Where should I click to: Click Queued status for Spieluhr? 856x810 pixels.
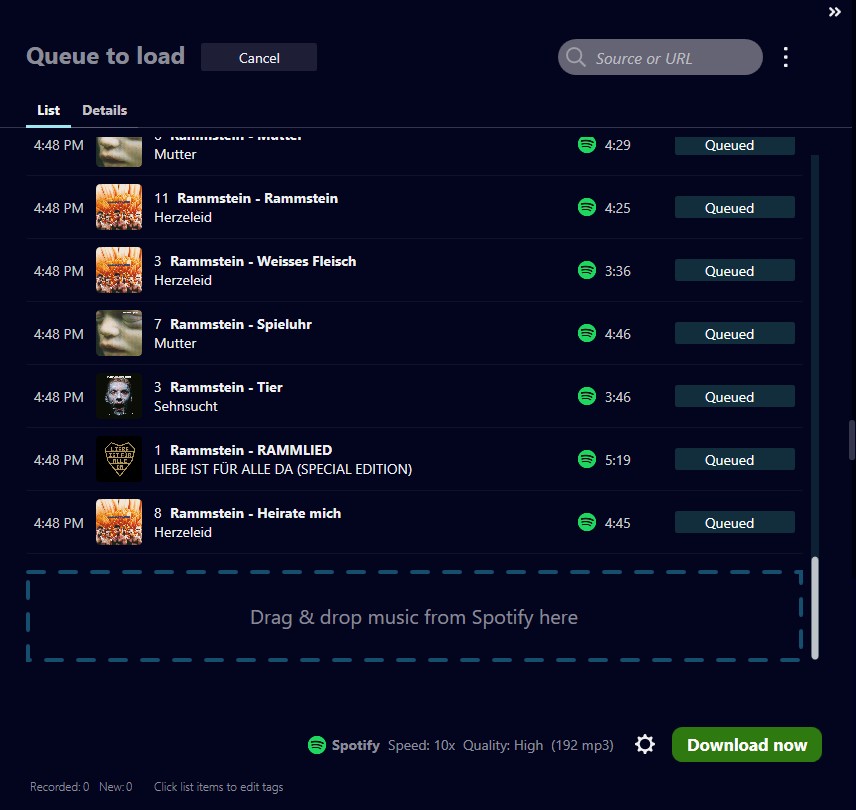(x=734, y=333)
